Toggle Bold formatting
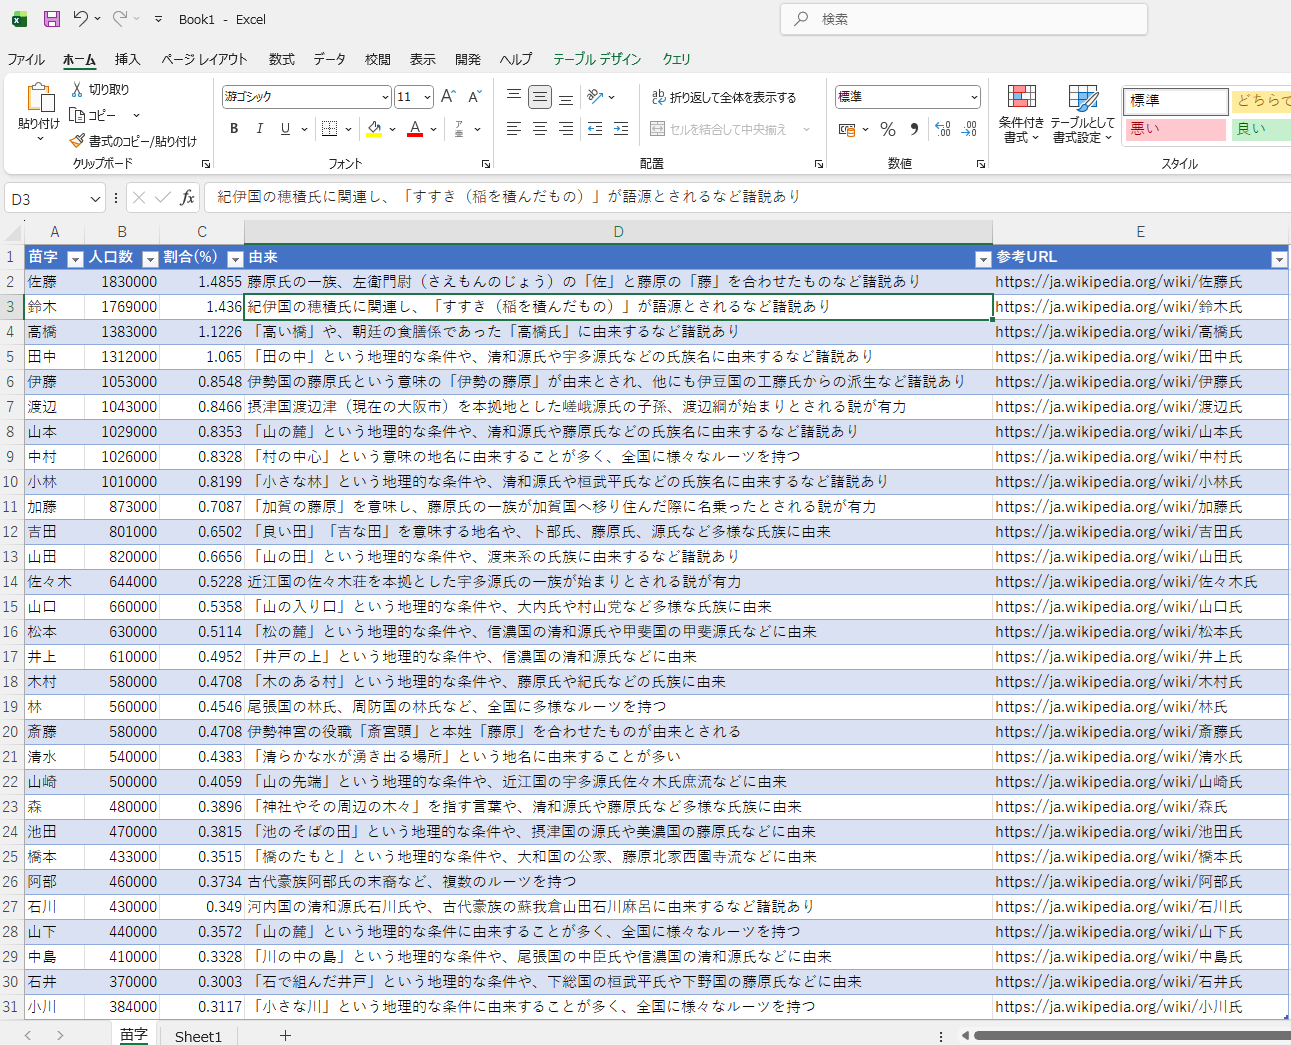The width and height of the screenshot is (1291, 1045). click(234, 129)
